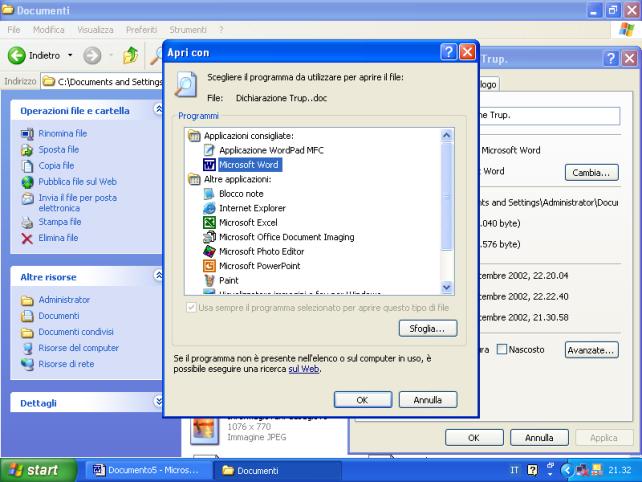Expand the Dettagli panel
The width and height of the screenshot is (642, 482).
click(x=158, y=401)
